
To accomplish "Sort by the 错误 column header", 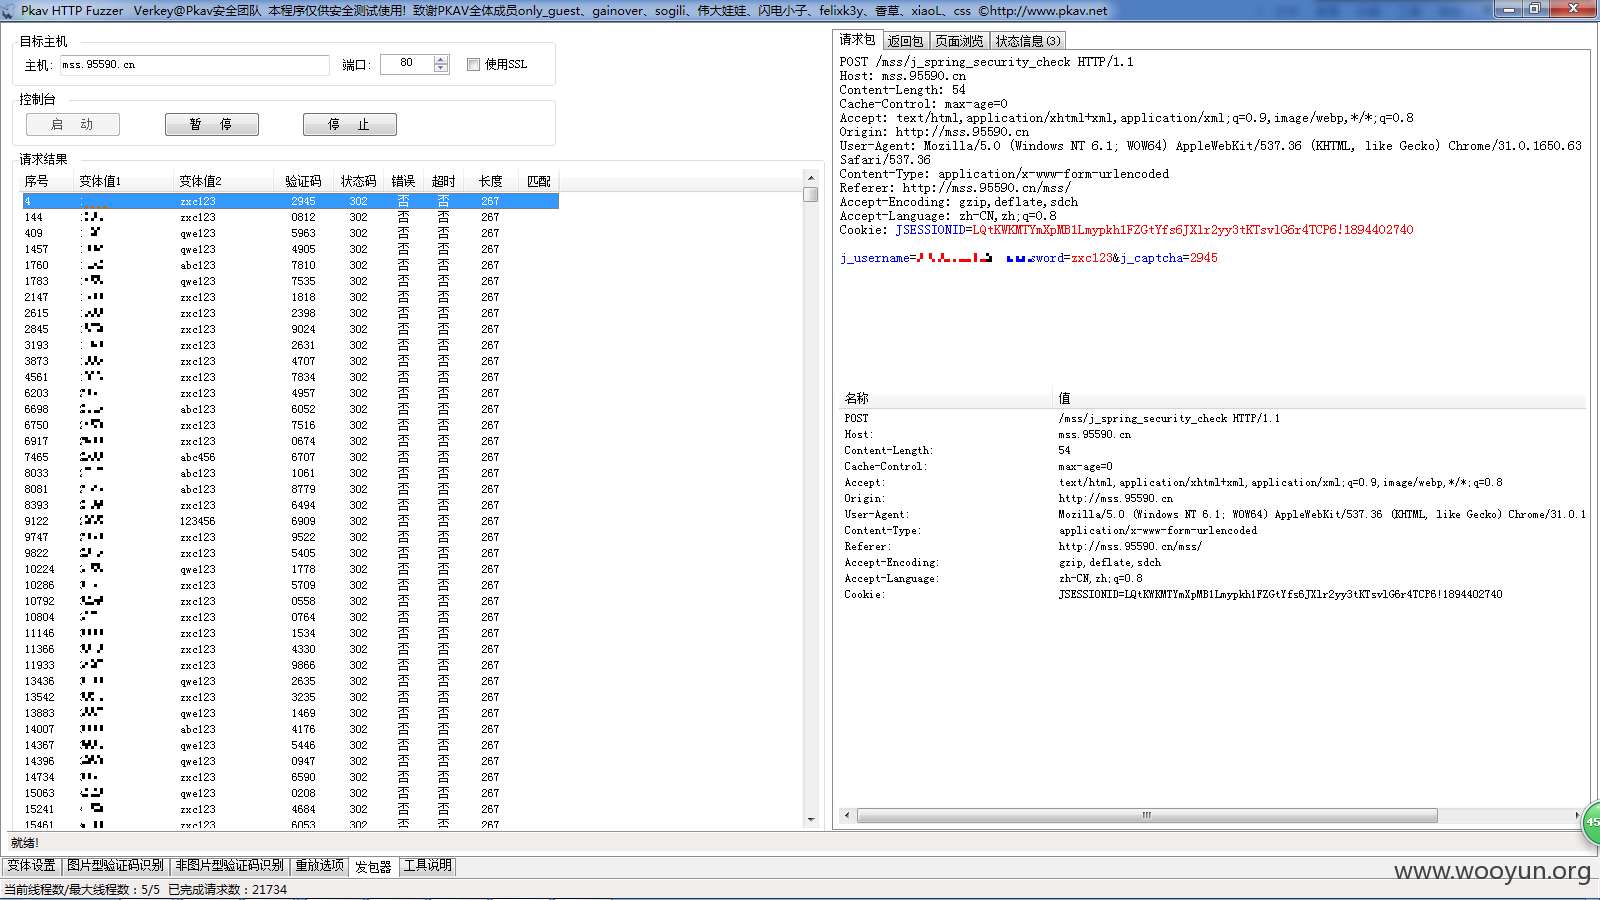I will point(404,181).
